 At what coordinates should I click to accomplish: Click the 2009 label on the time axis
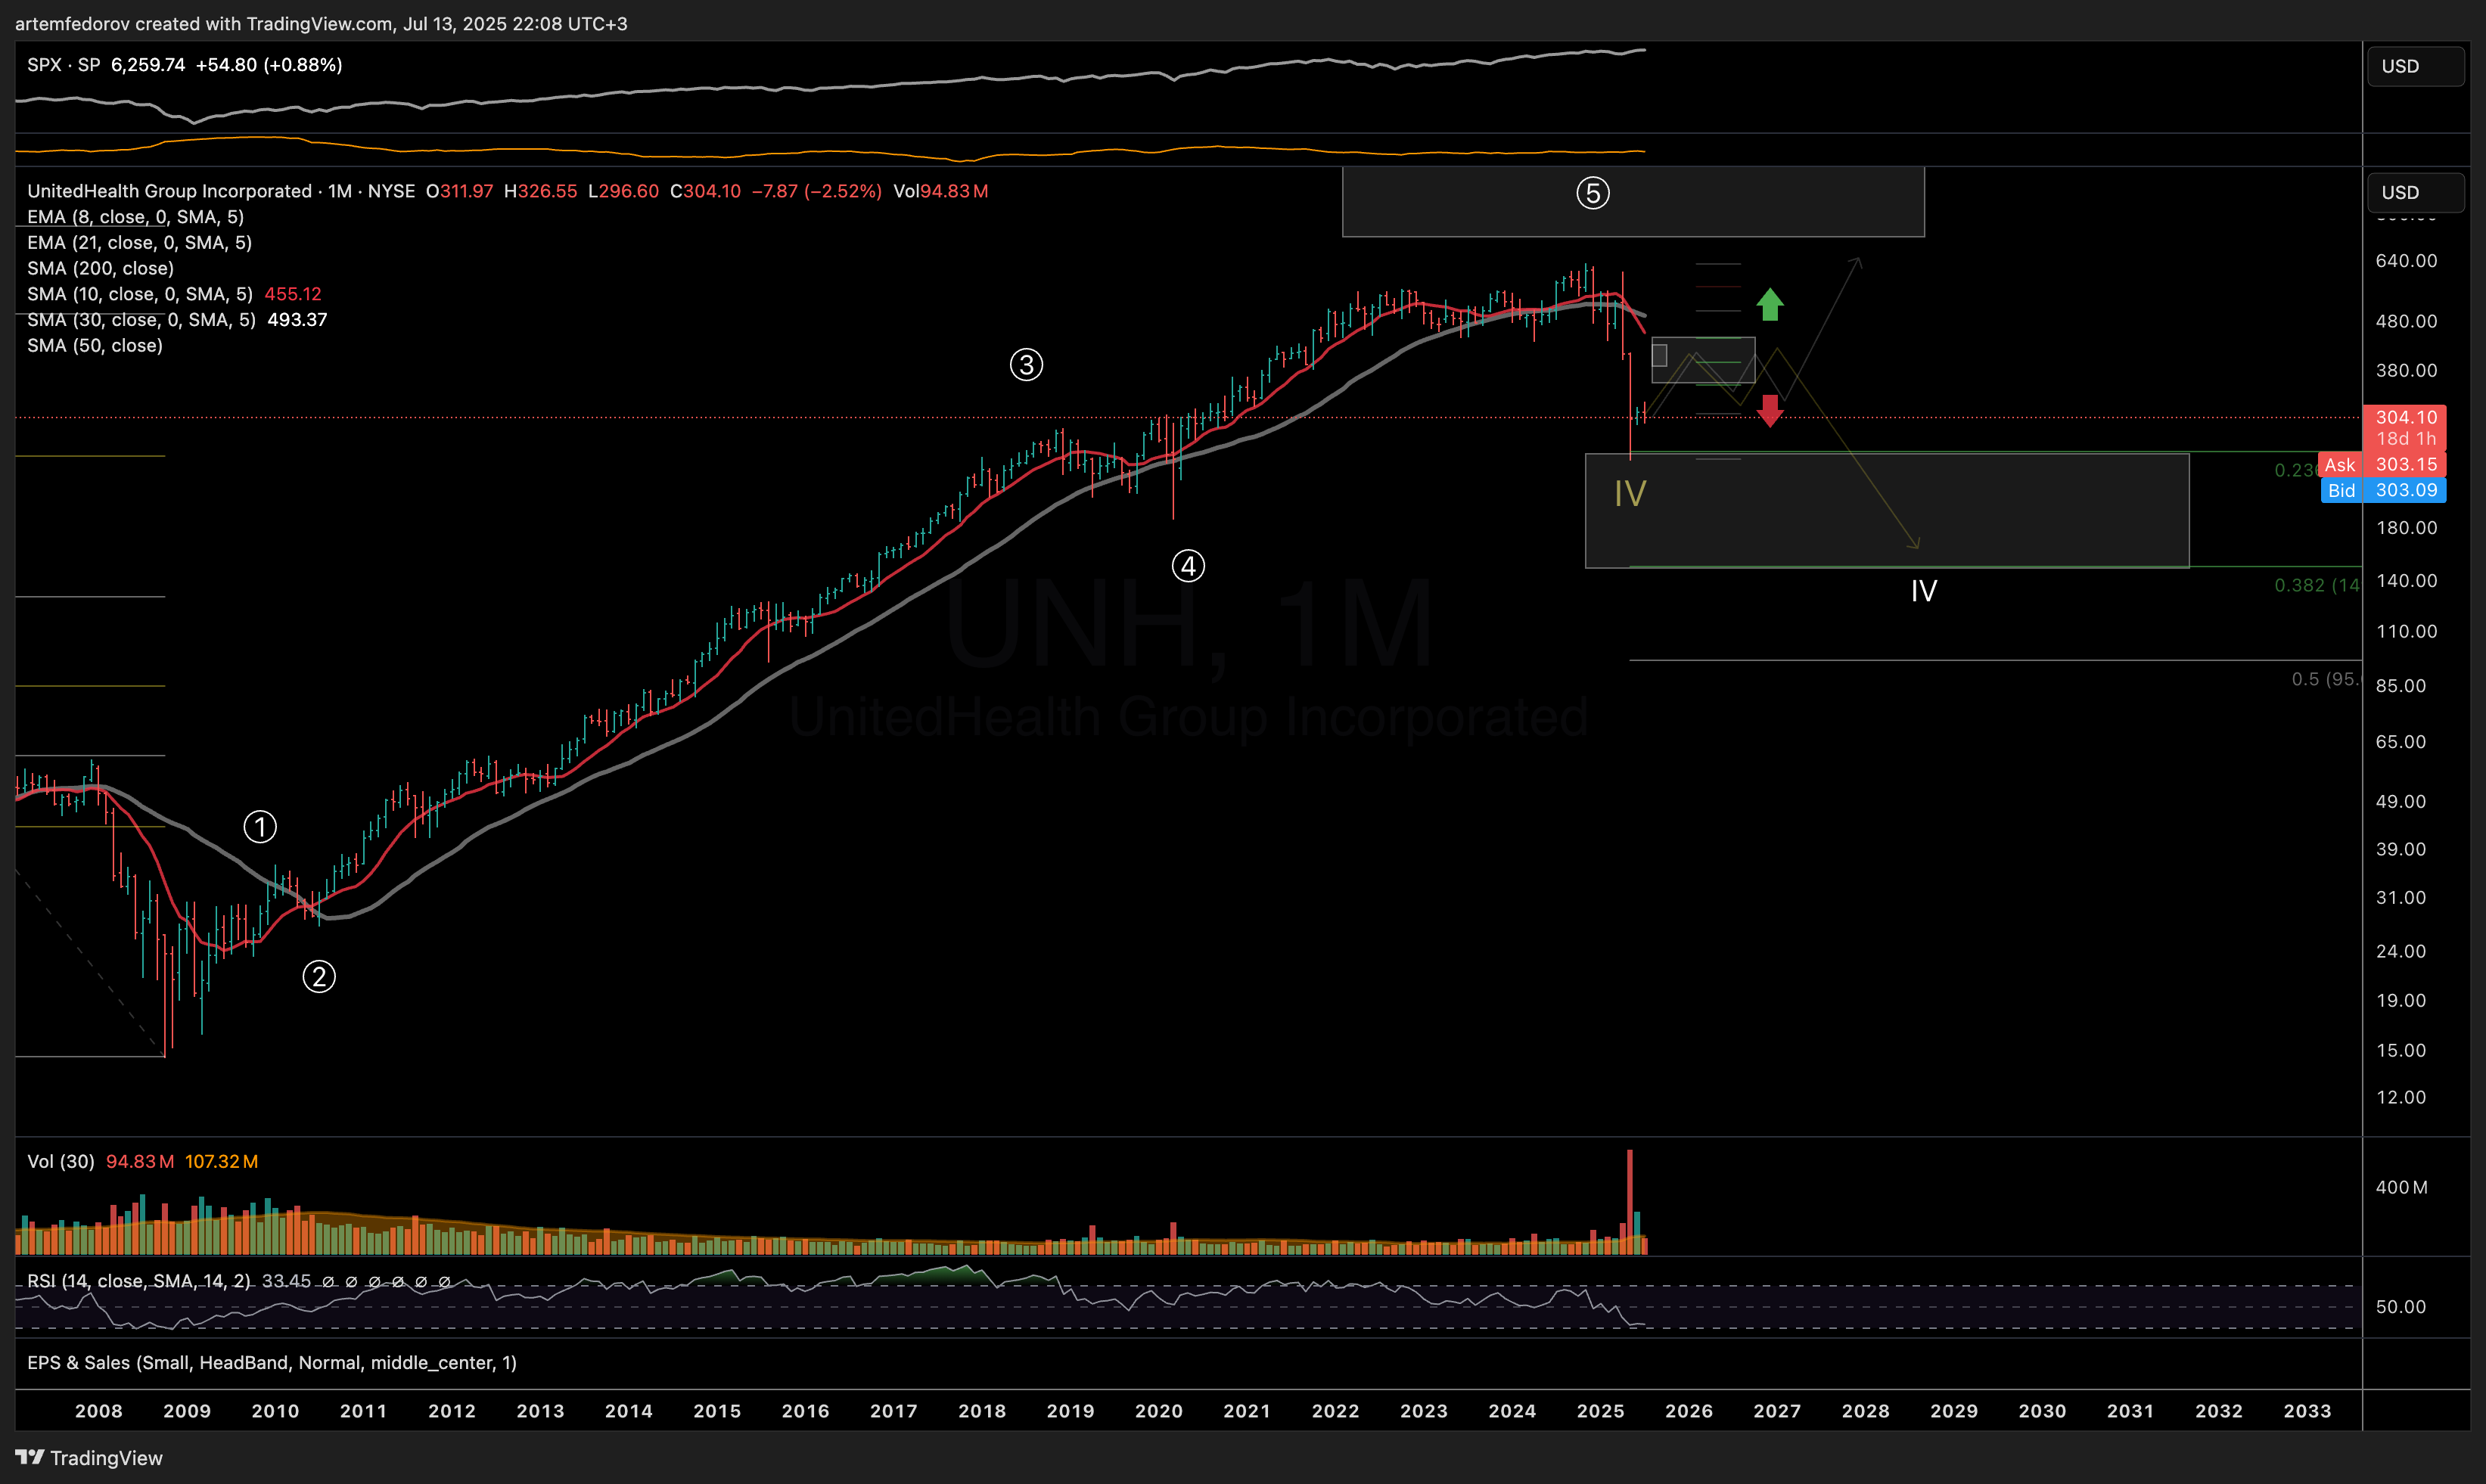tap(187, 1411)
